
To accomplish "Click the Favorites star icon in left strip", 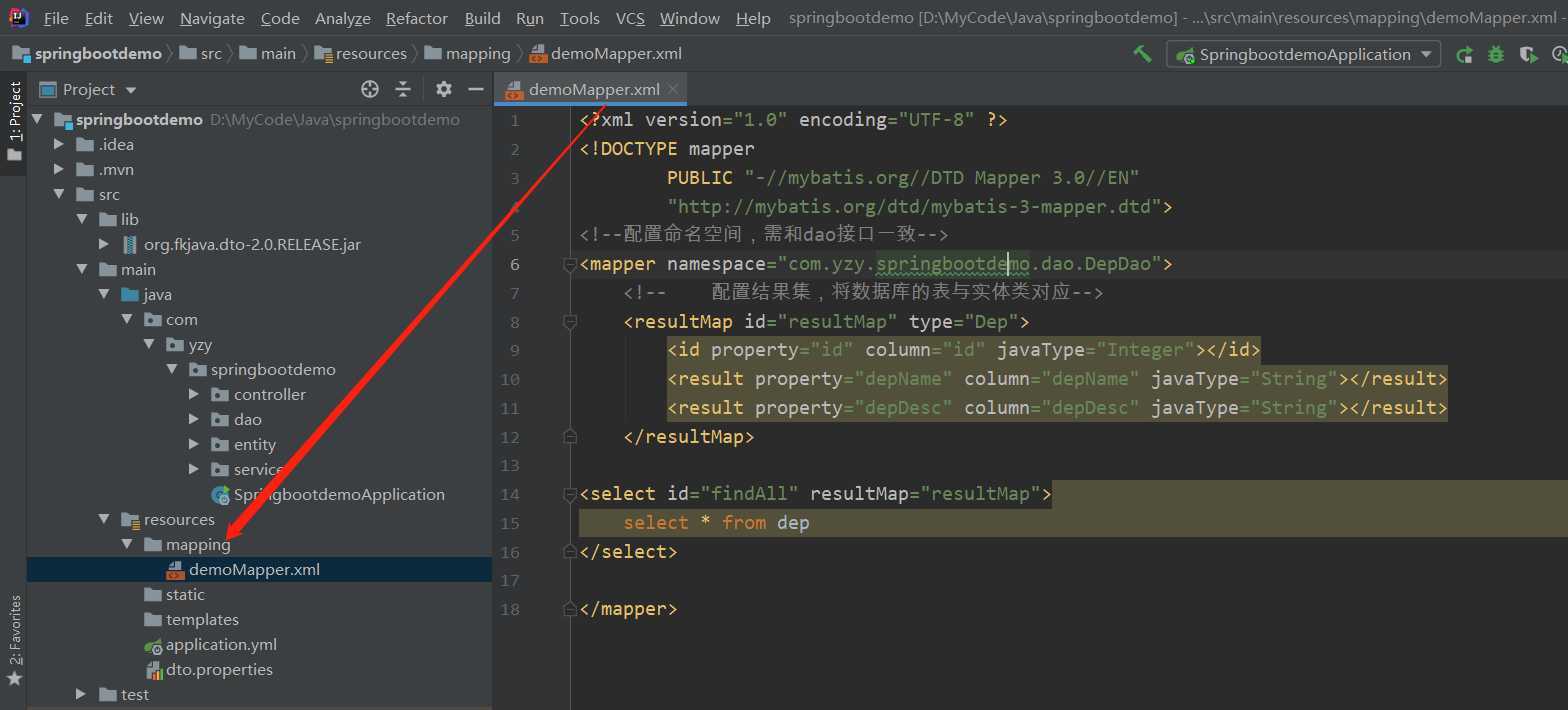I will (14, 678).
